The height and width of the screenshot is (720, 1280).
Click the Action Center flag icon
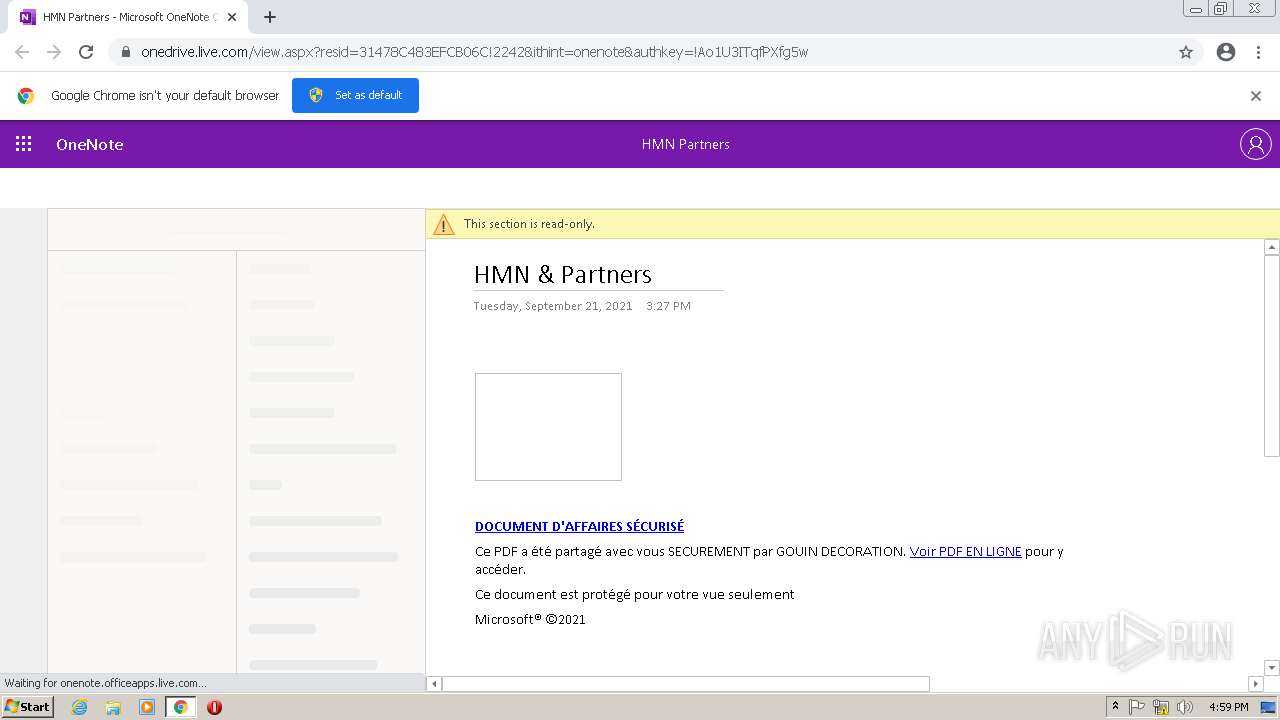click(1137, 707)
